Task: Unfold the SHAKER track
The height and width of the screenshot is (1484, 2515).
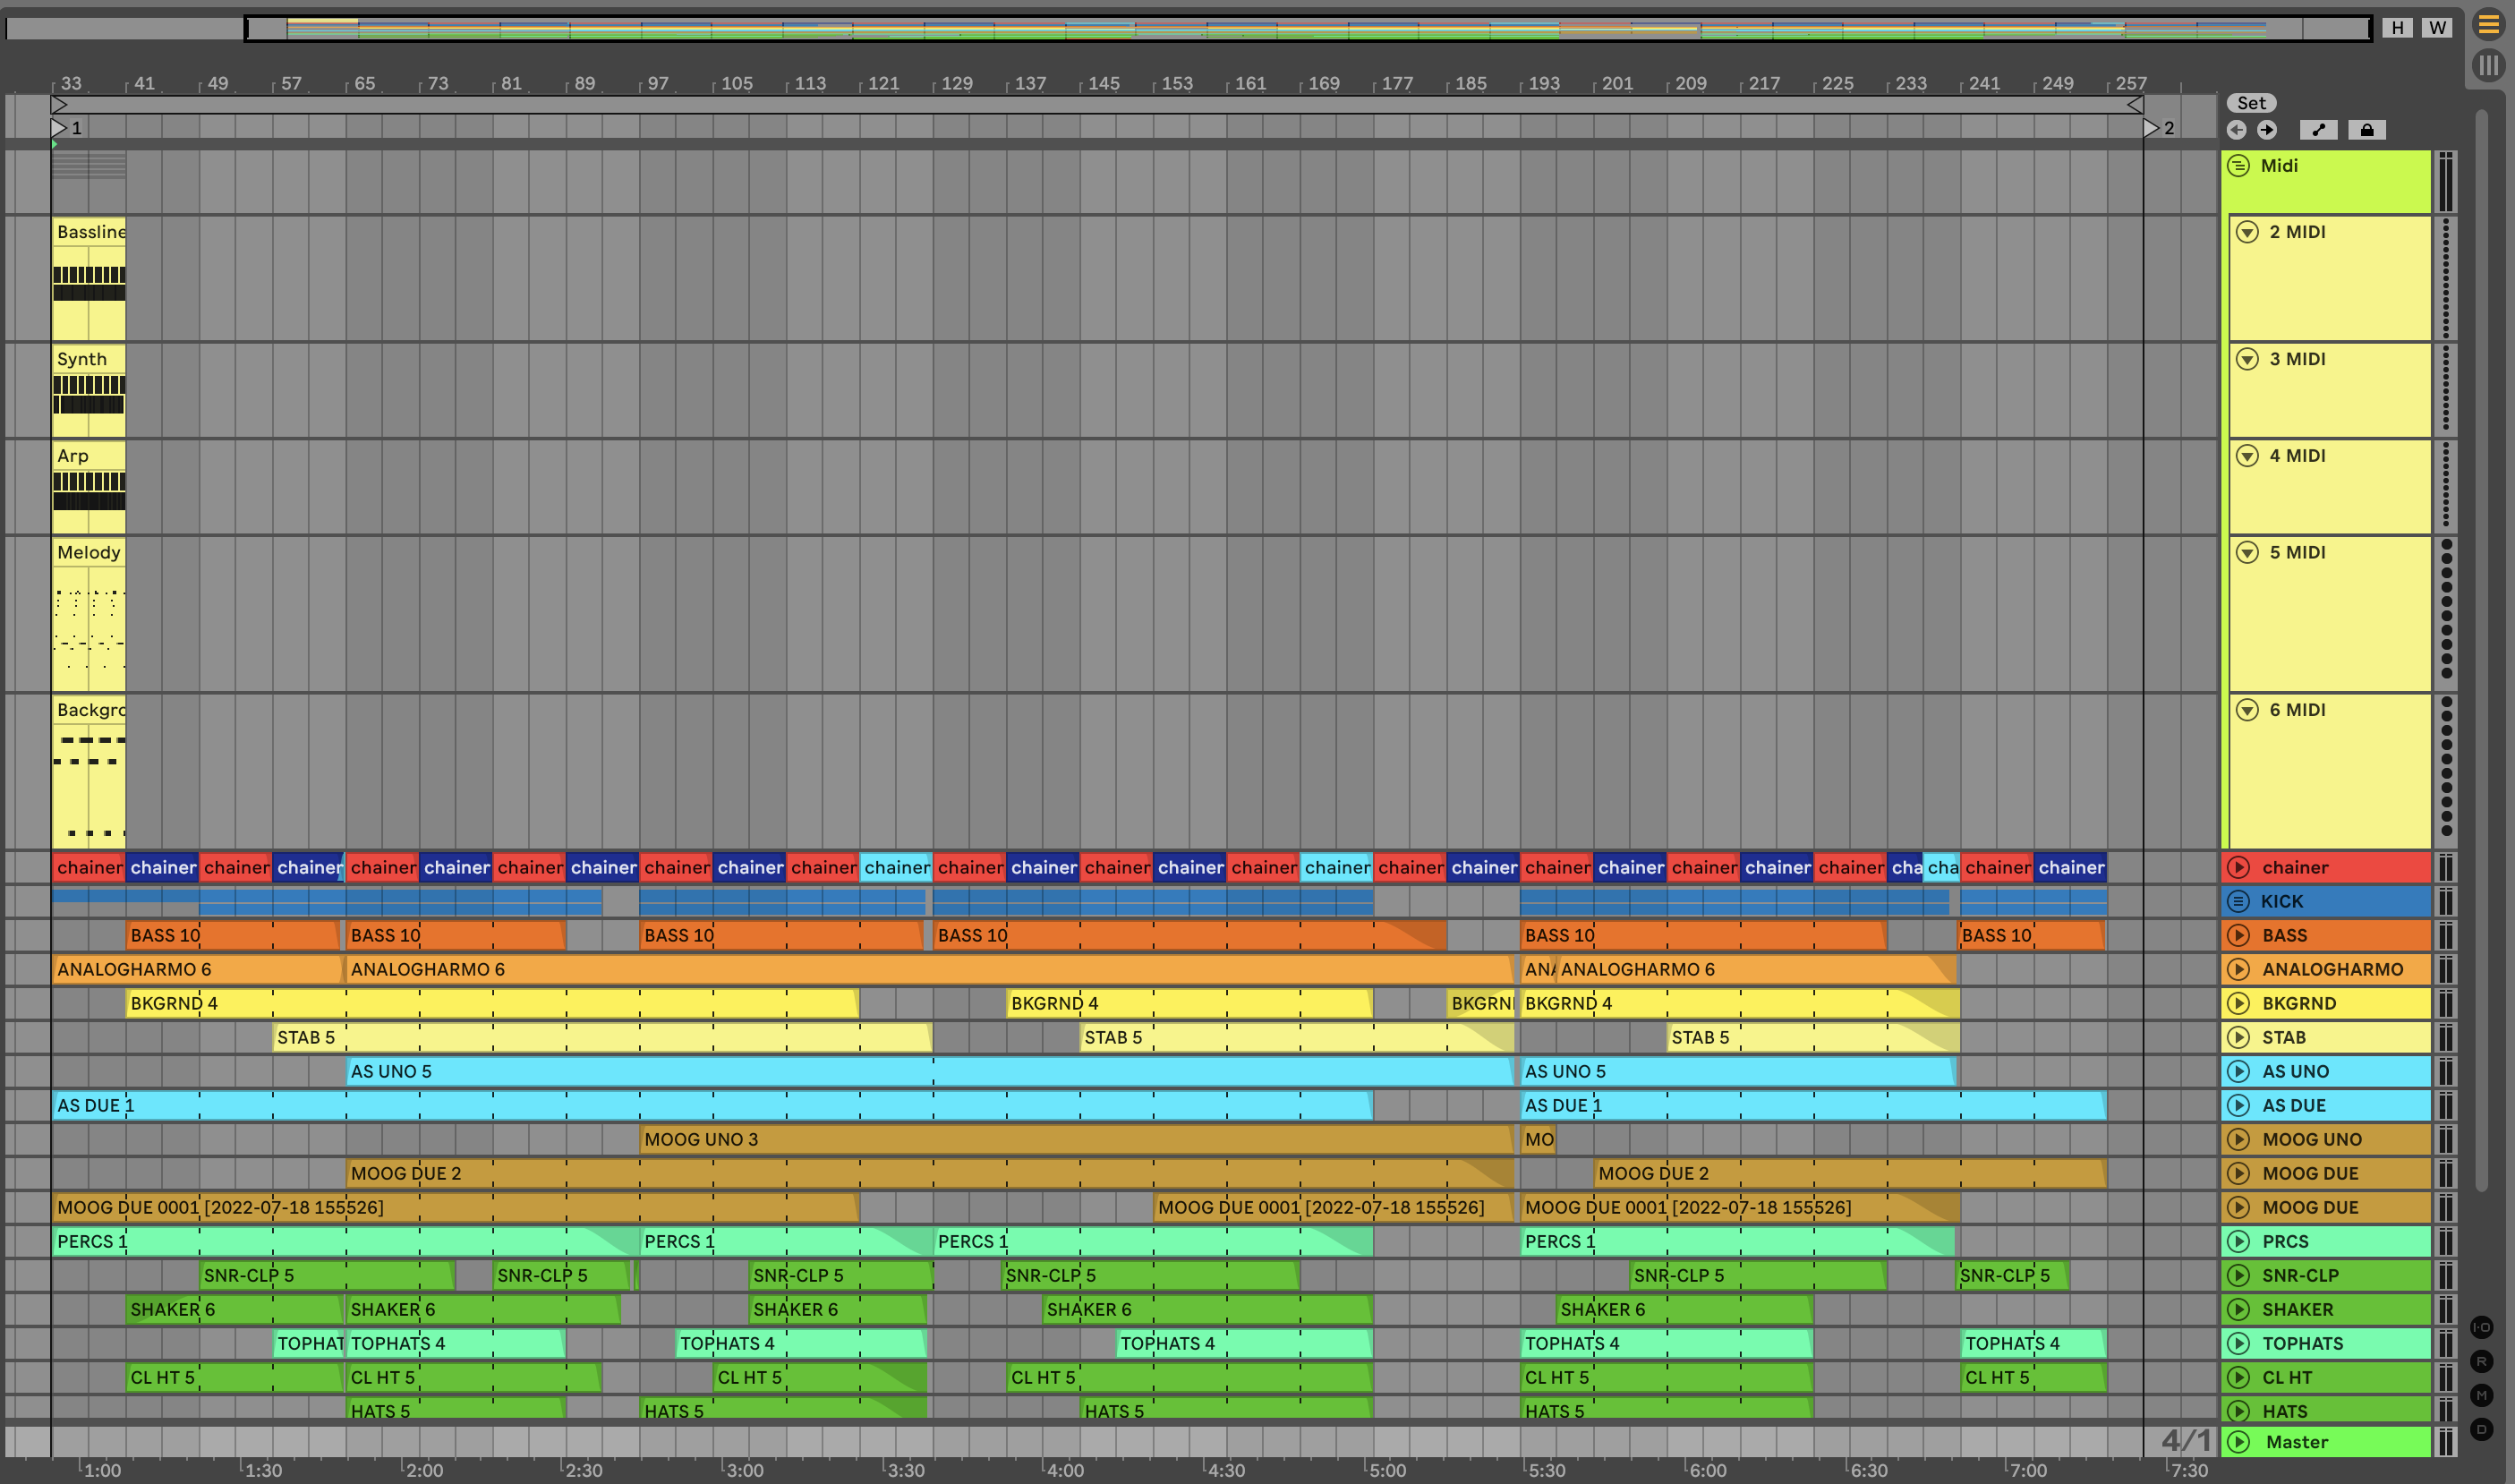Action: click(x=2239, y=1310)
